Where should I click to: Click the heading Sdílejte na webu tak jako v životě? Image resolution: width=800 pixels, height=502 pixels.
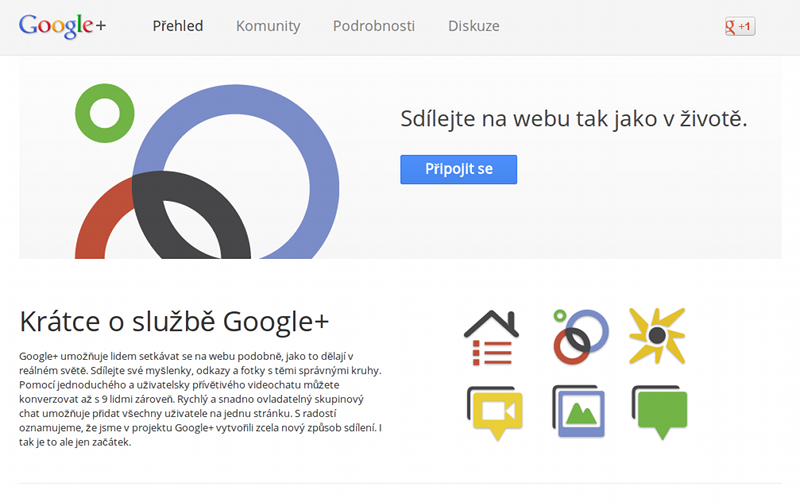(x=573, y=119)
